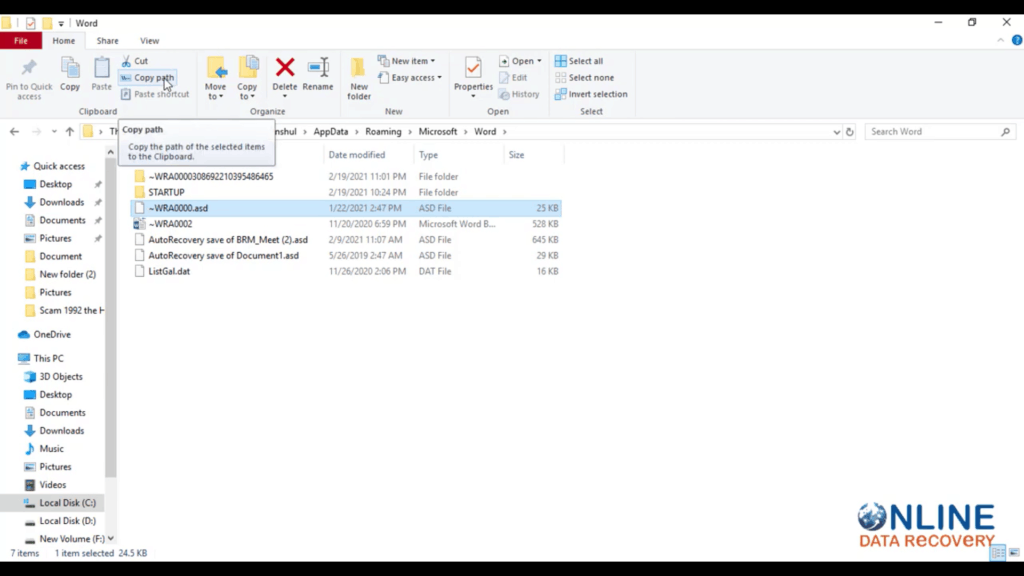Select the ~WRA0000.asd file

pyautogui.click(x=345, y=208)
